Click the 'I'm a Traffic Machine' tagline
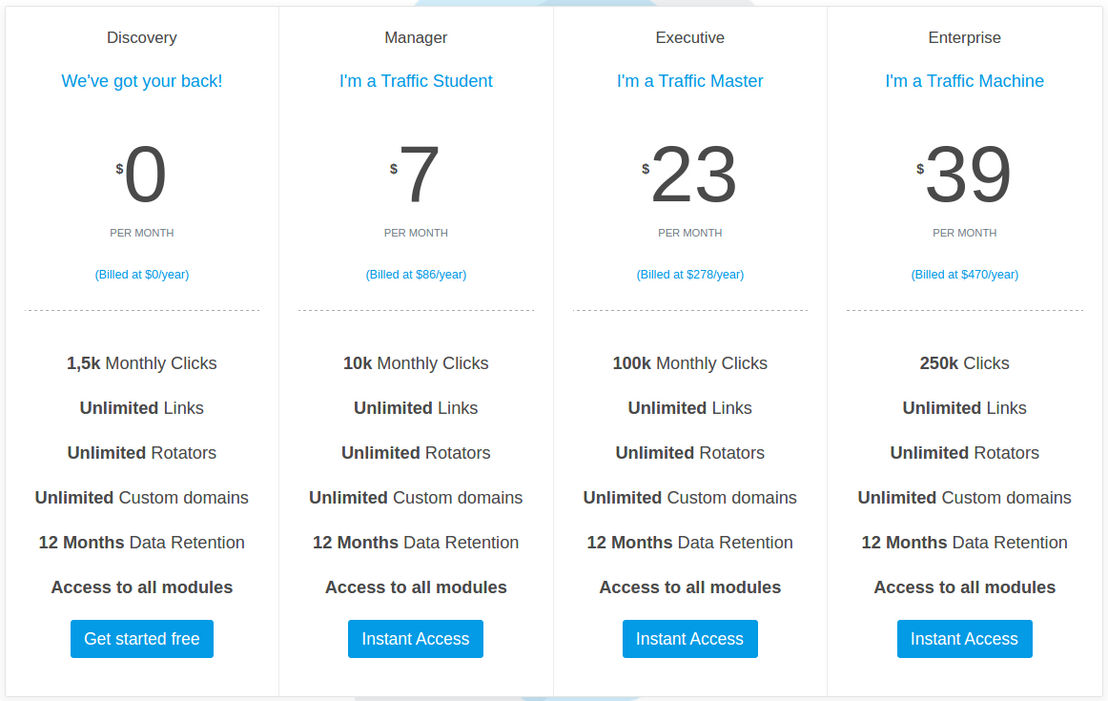 coord(965,81)
